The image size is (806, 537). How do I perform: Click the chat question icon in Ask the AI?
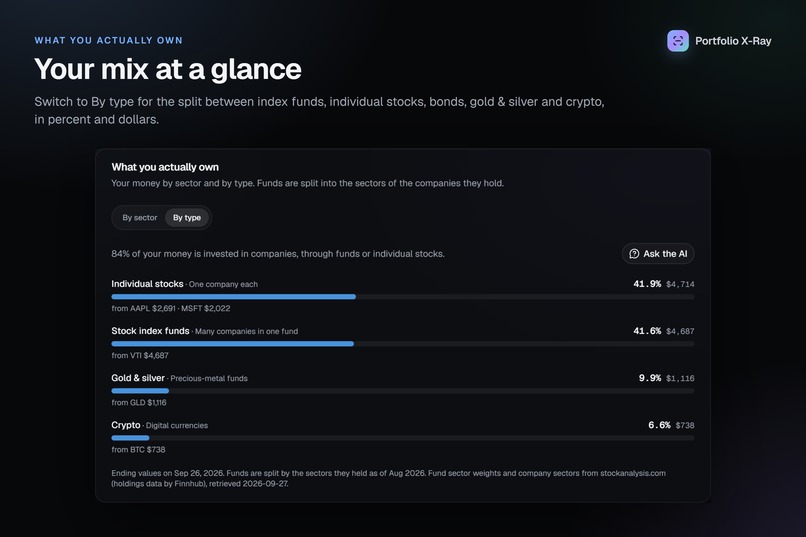click(x=634, y=254)
